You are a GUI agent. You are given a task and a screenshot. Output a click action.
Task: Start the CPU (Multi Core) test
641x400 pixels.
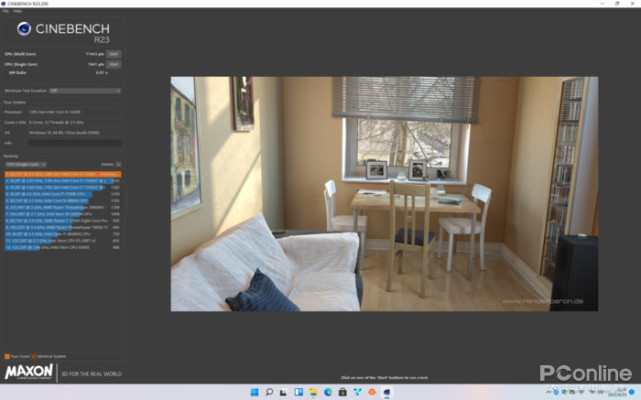tap(113, 54)
